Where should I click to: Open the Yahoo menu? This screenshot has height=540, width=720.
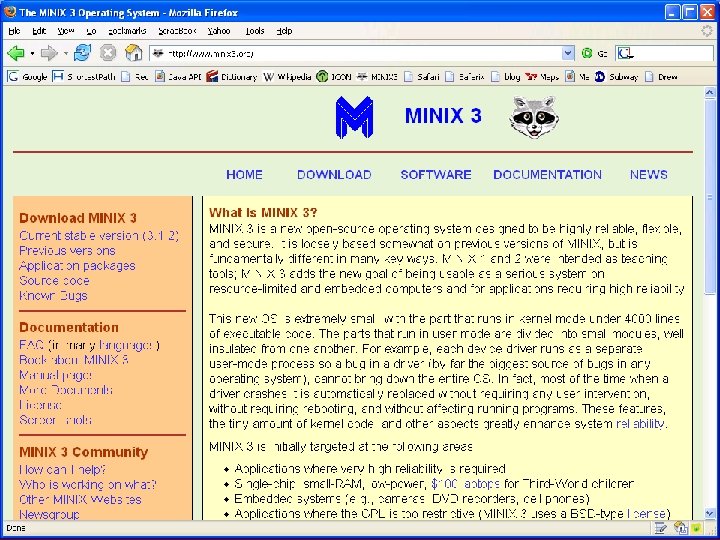pyautogui.click(x=219, y=31)
